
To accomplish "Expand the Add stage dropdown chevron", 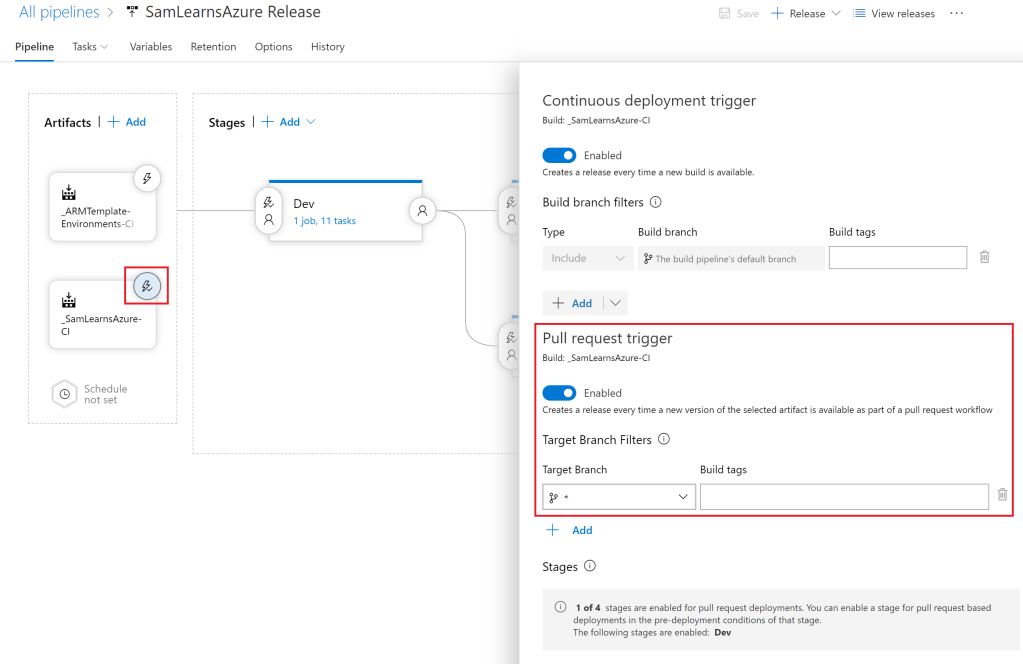I will [310, 122].
